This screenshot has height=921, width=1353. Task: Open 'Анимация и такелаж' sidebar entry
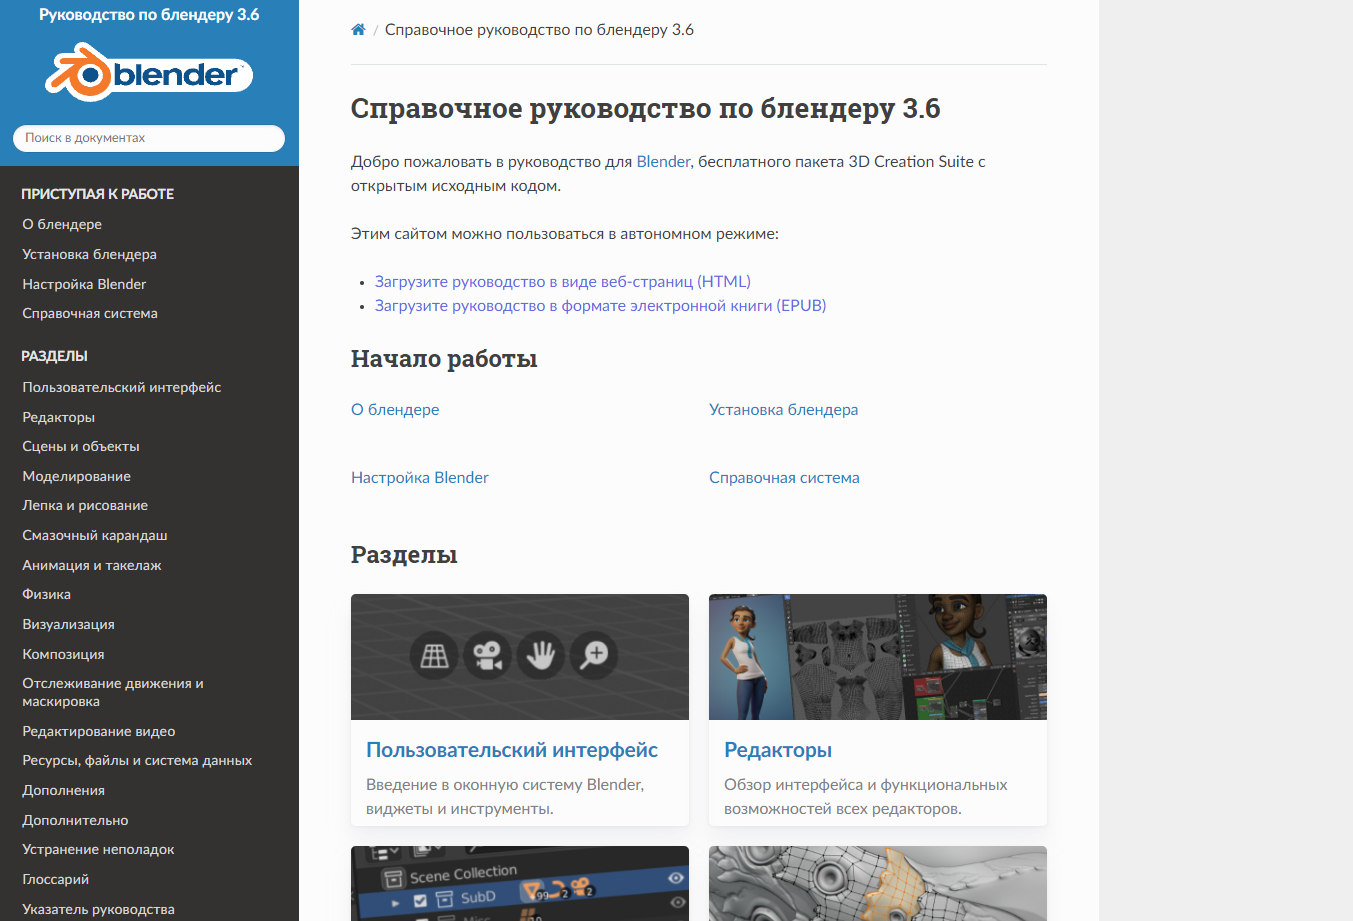click(x=92, y=565)
